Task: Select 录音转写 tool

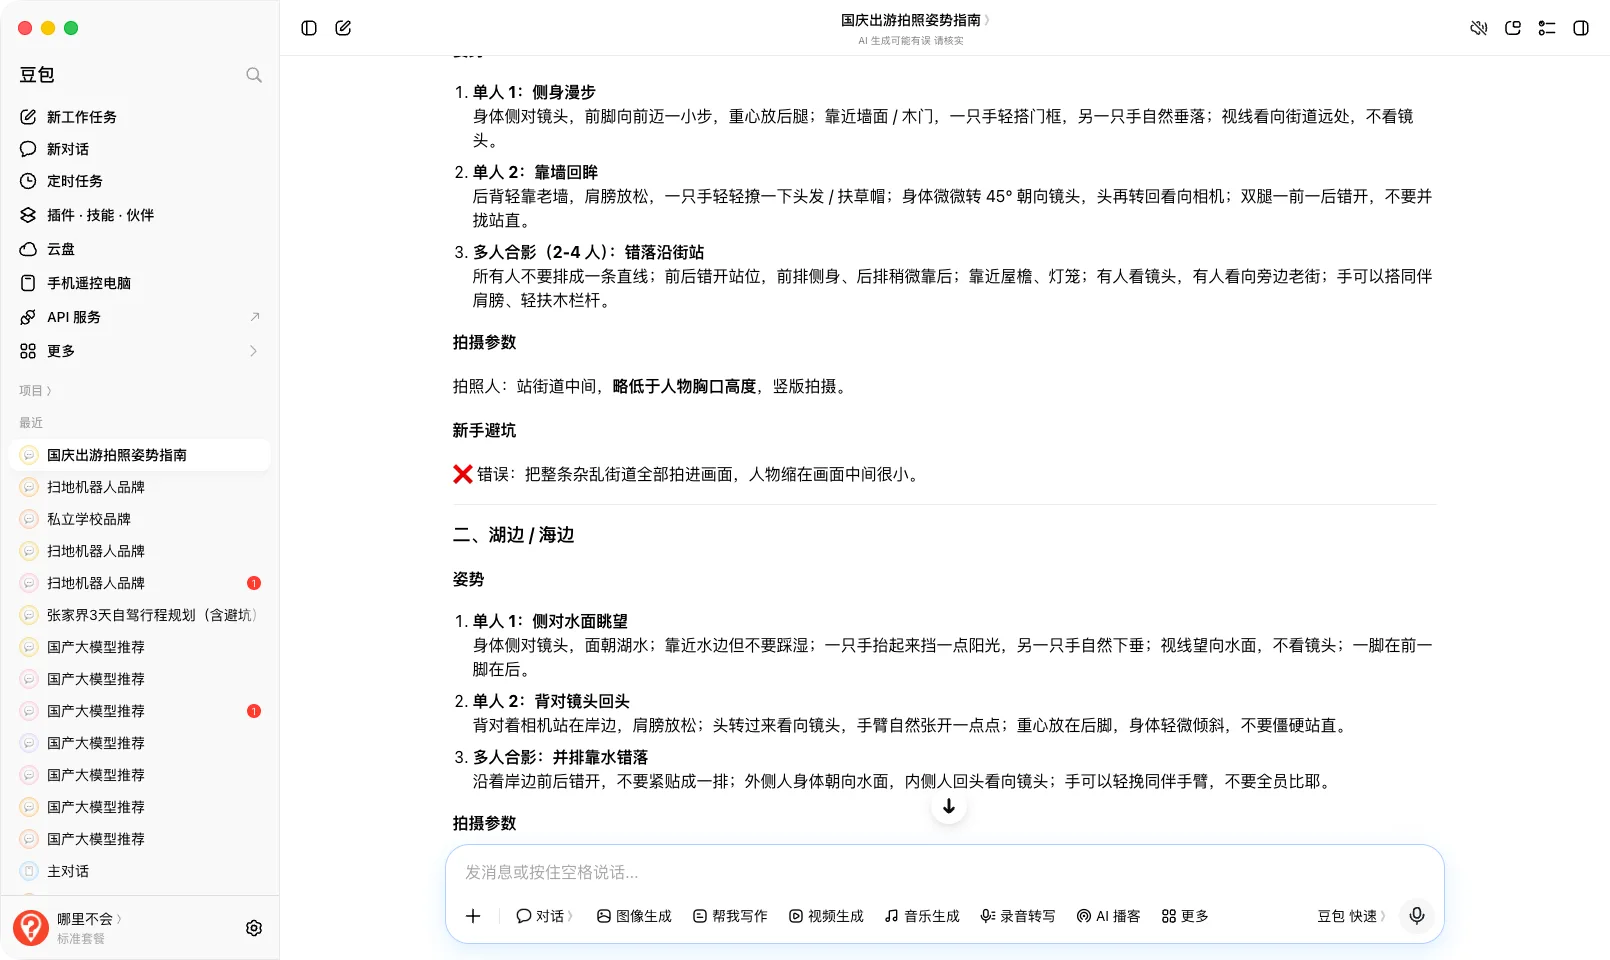Action: click(x=1018, y=916)
